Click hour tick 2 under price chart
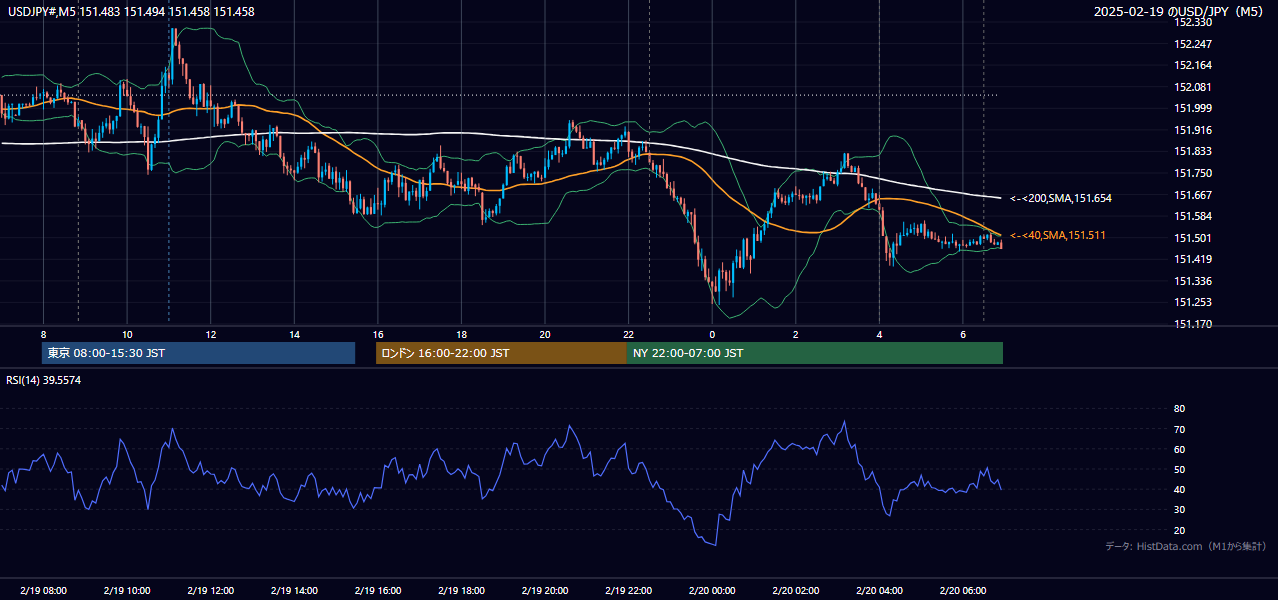The height and width of the screenshot is (600, 1278). coord(796,334)
